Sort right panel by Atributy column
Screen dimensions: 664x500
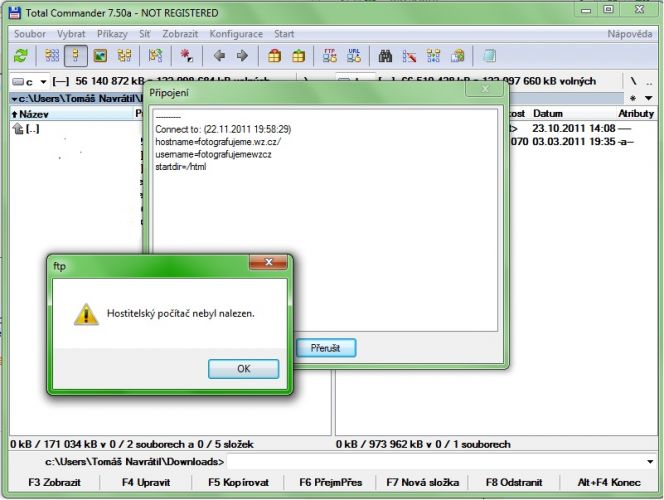click(636, 113)
